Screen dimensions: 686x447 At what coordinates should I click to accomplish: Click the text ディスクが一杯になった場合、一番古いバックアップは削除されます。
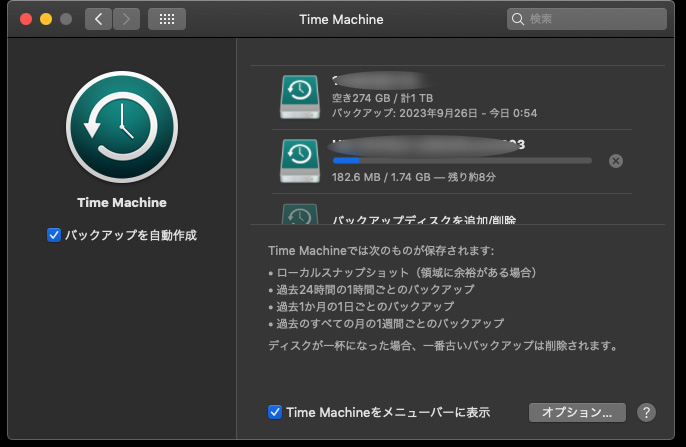click(443, 346)
